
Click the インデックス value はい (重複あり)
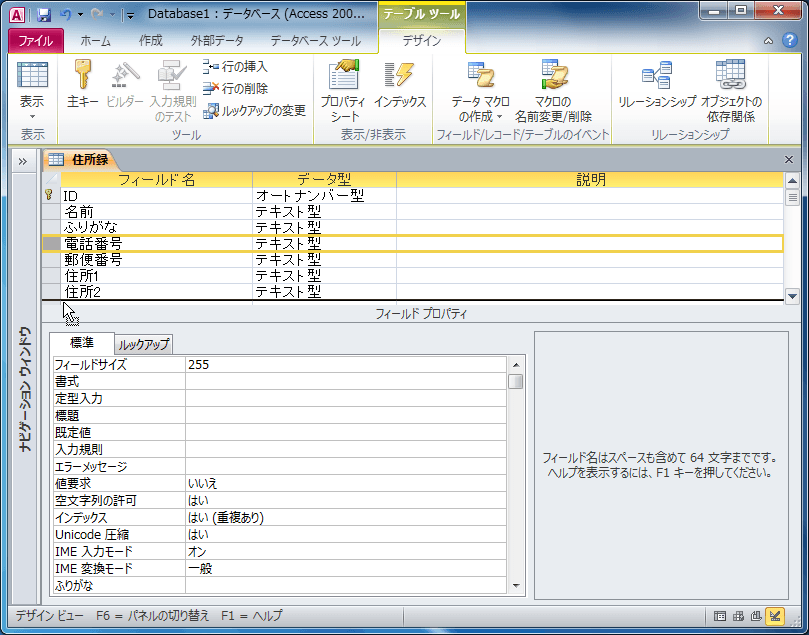coord(346,517)
